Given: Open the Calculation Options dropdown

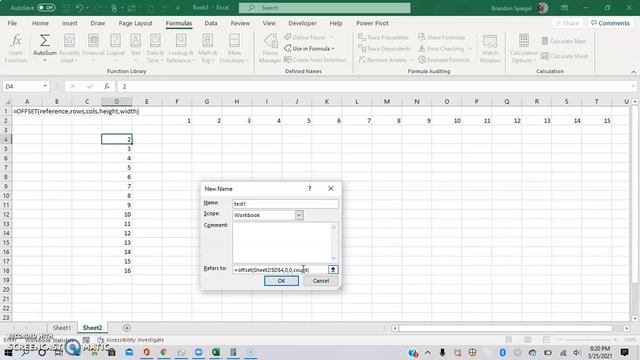Looking at the screenshot, I should coord(524,49).
